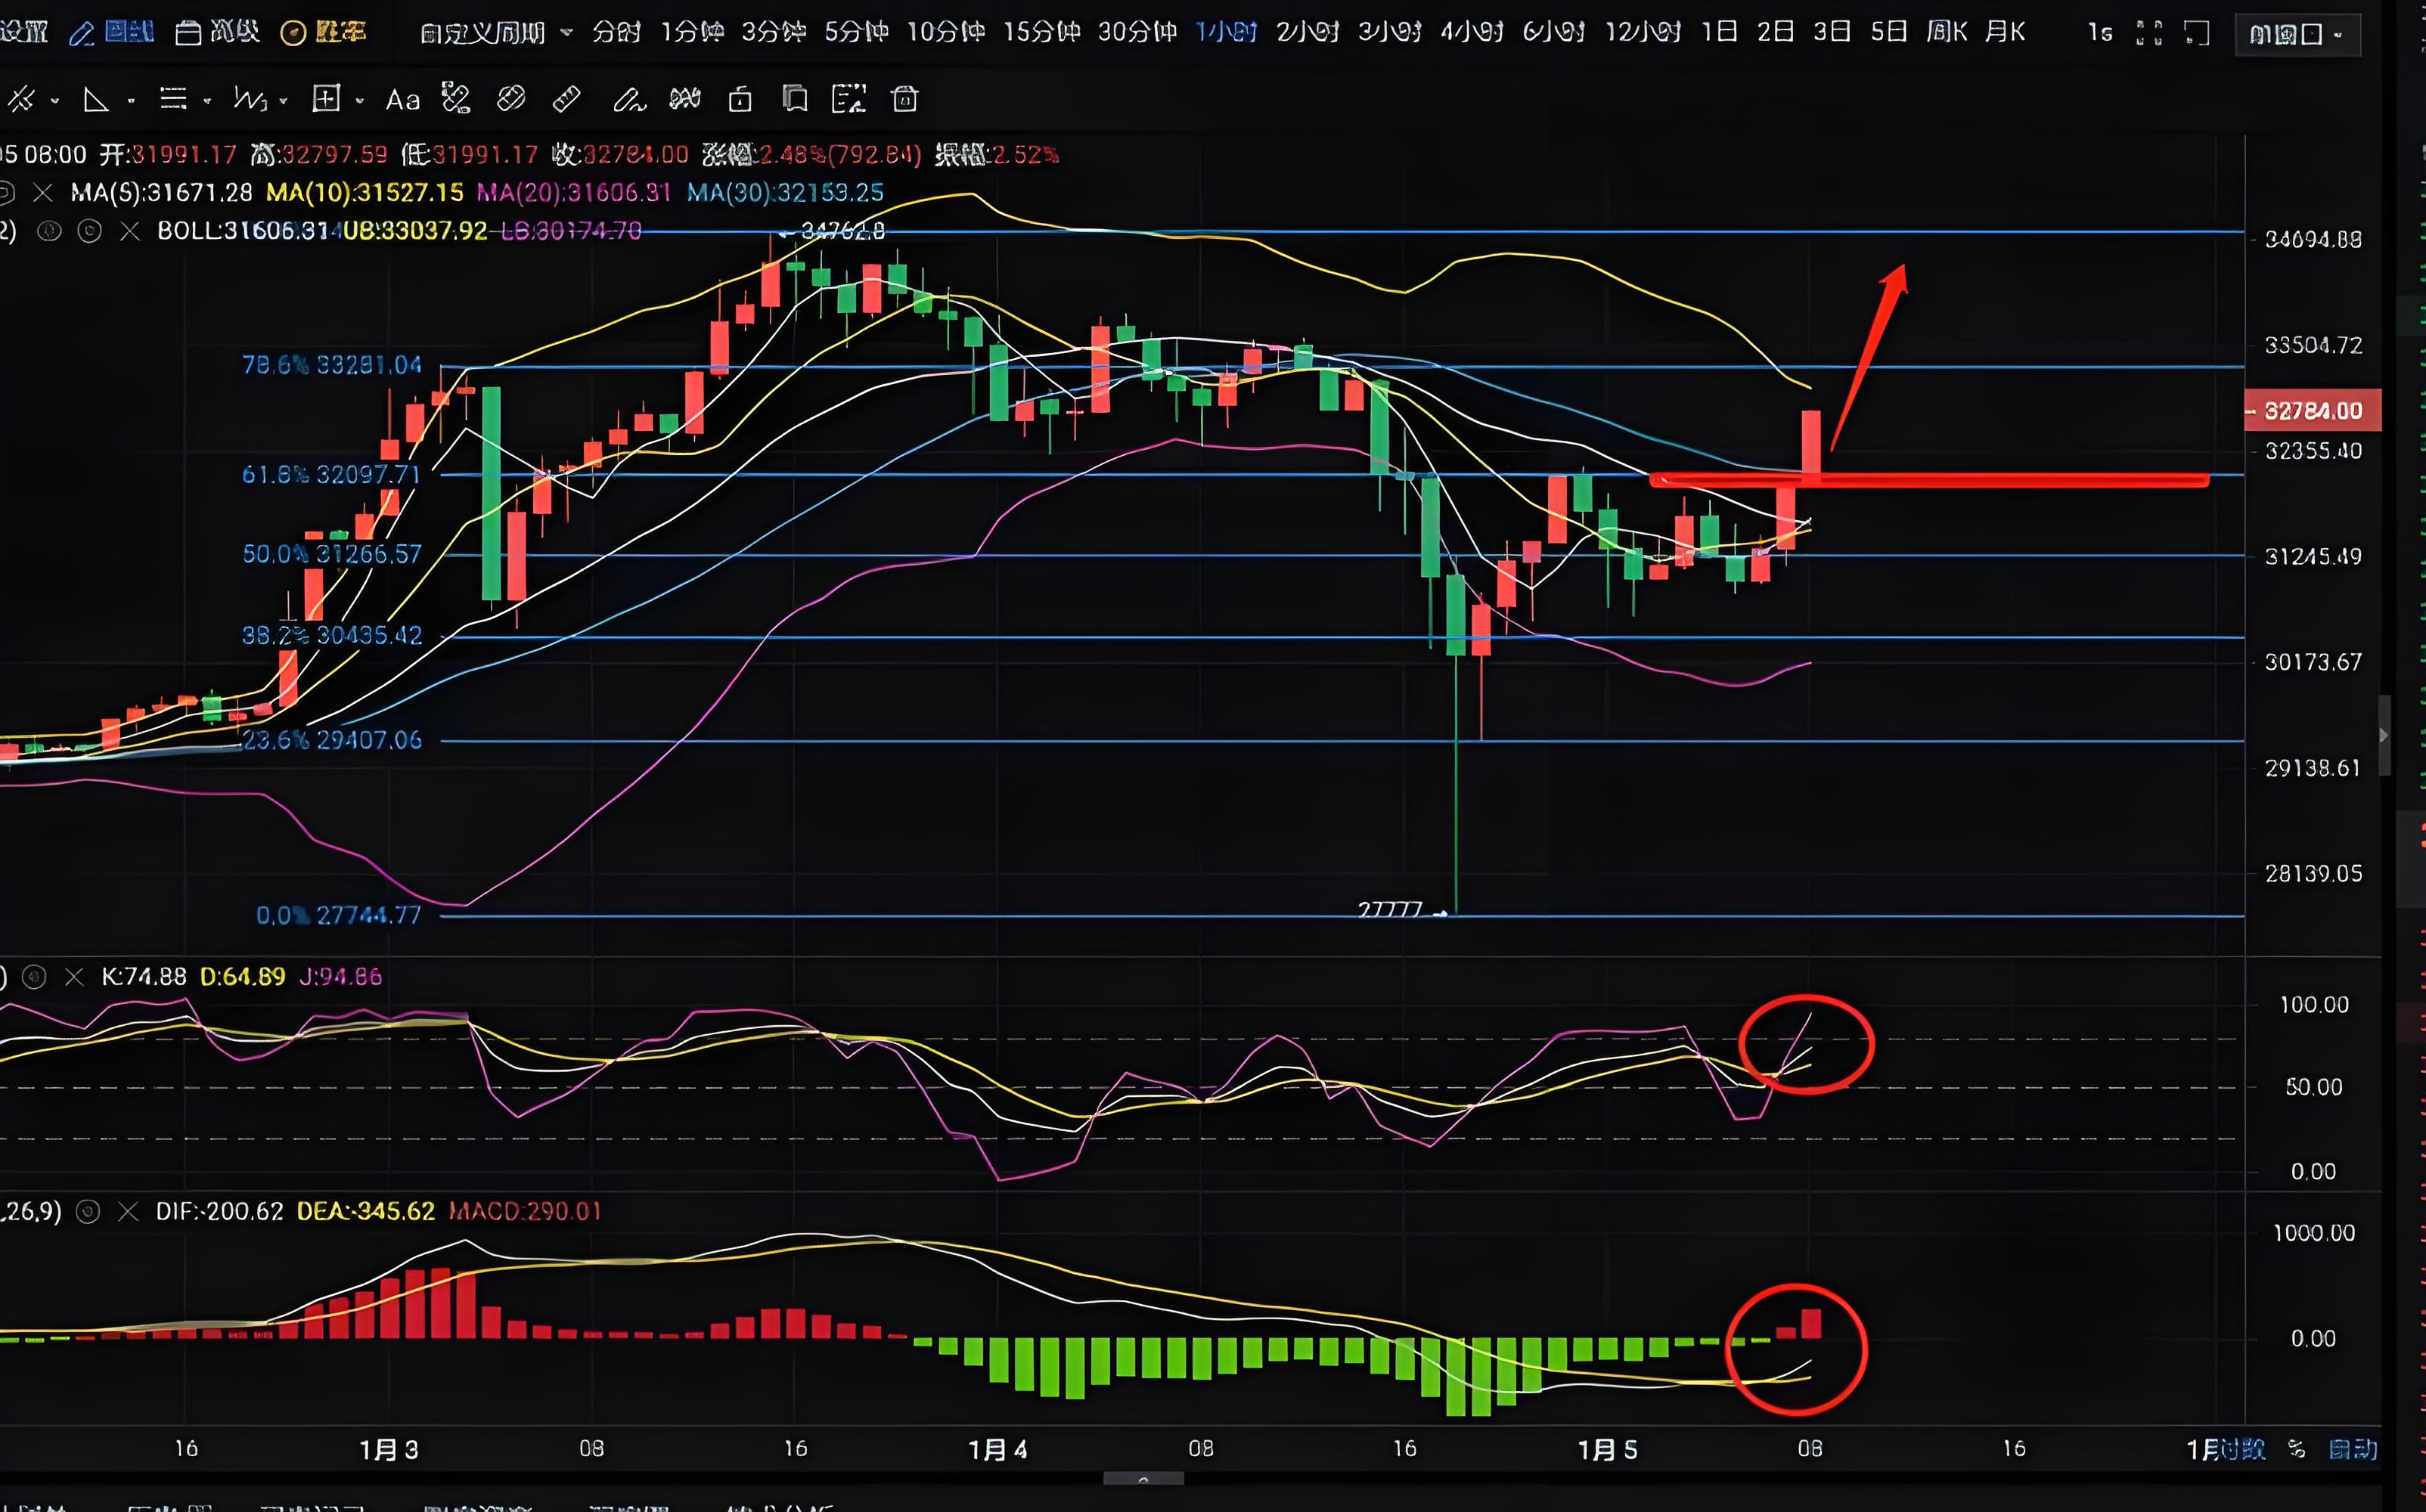Select the freehand brush tool
This screenshot has width=2426, height=1512.
(x=629, y=99)
